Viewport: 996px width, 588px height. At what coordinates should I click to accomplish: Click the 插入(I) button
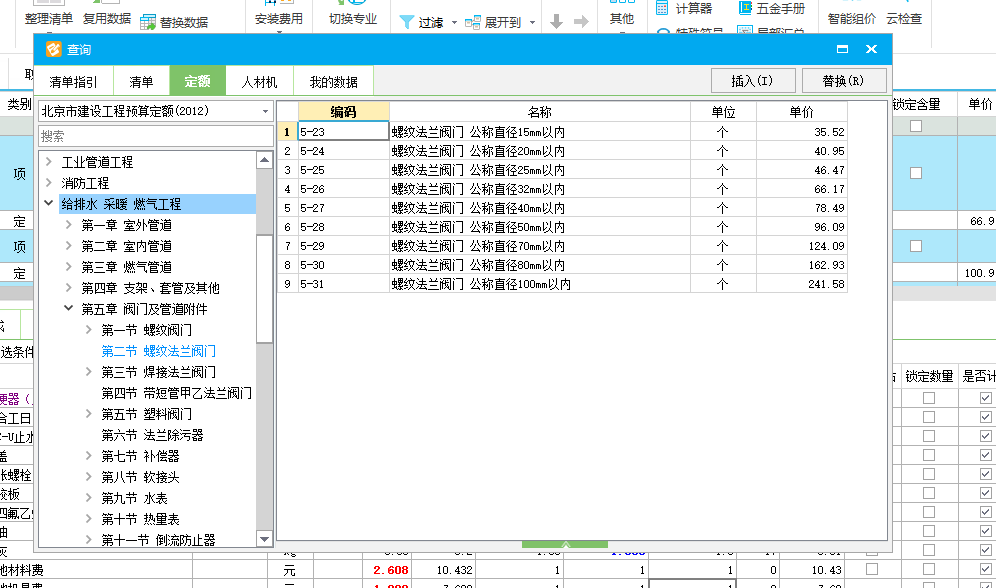752,81
